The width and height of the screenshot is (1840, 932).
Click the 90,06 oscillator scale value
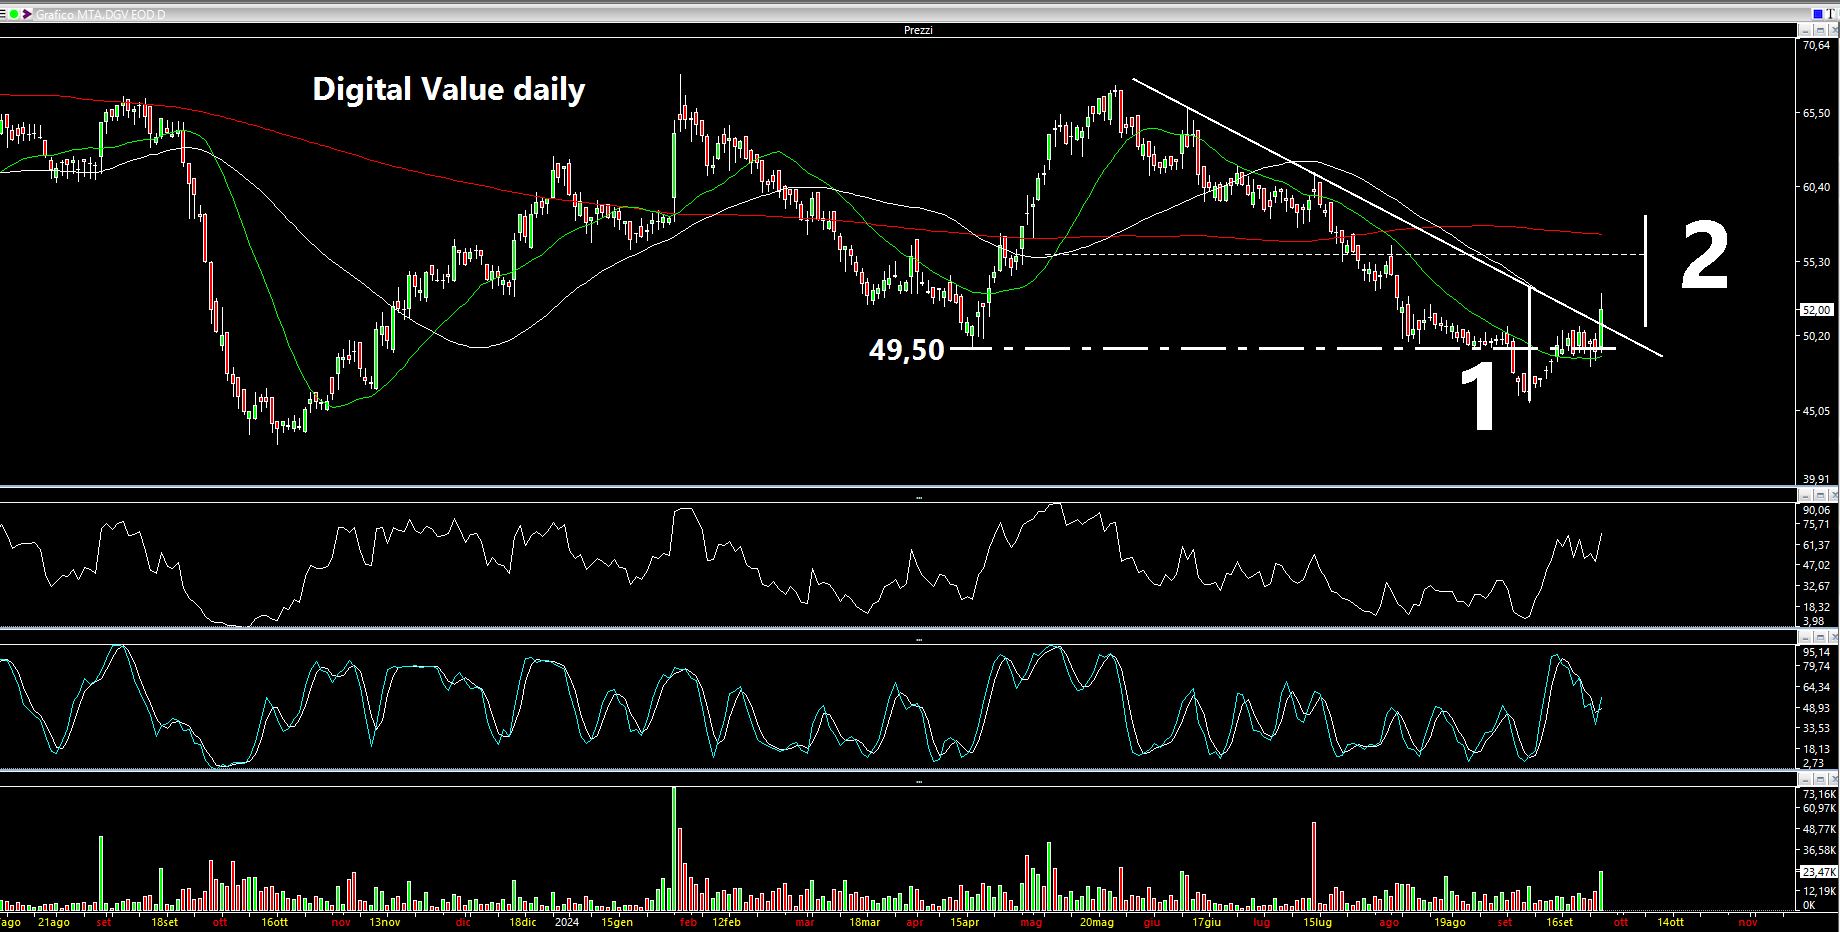click(x=1816, y=510)
